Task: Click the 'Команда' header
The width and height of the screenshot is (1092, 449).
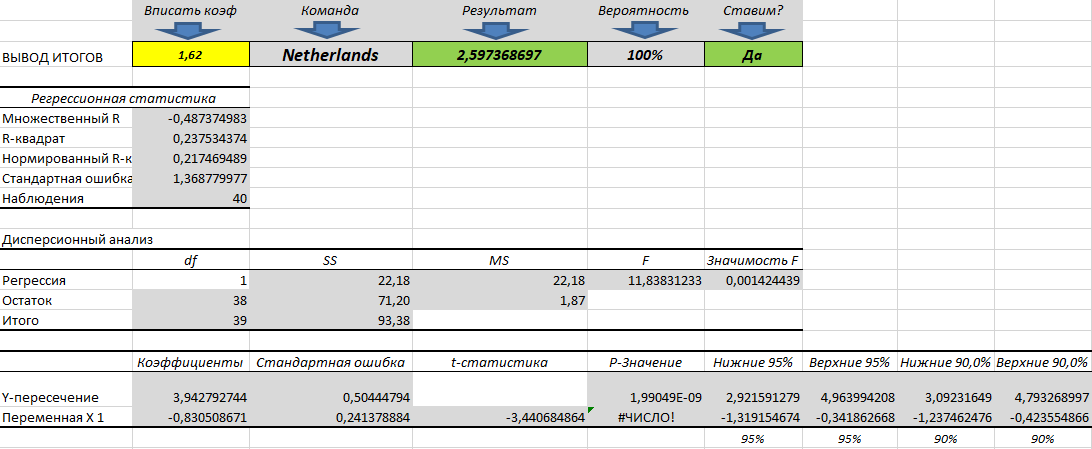Action: coord(330,10)
